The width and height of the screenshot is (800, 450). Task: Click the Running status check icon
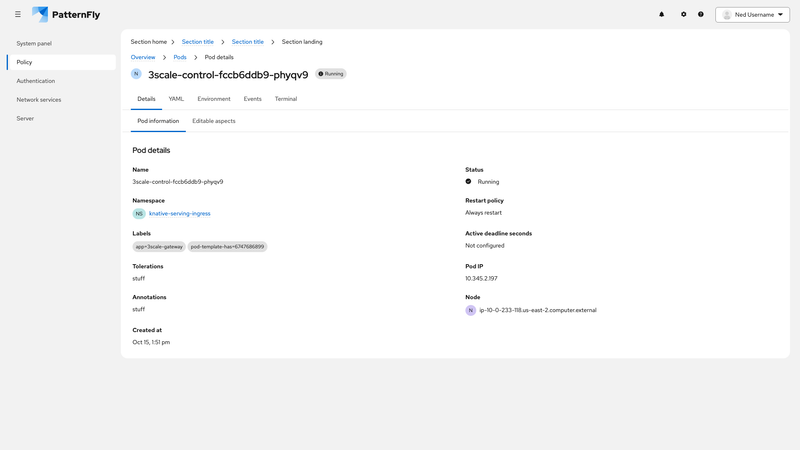click(468, 182)
